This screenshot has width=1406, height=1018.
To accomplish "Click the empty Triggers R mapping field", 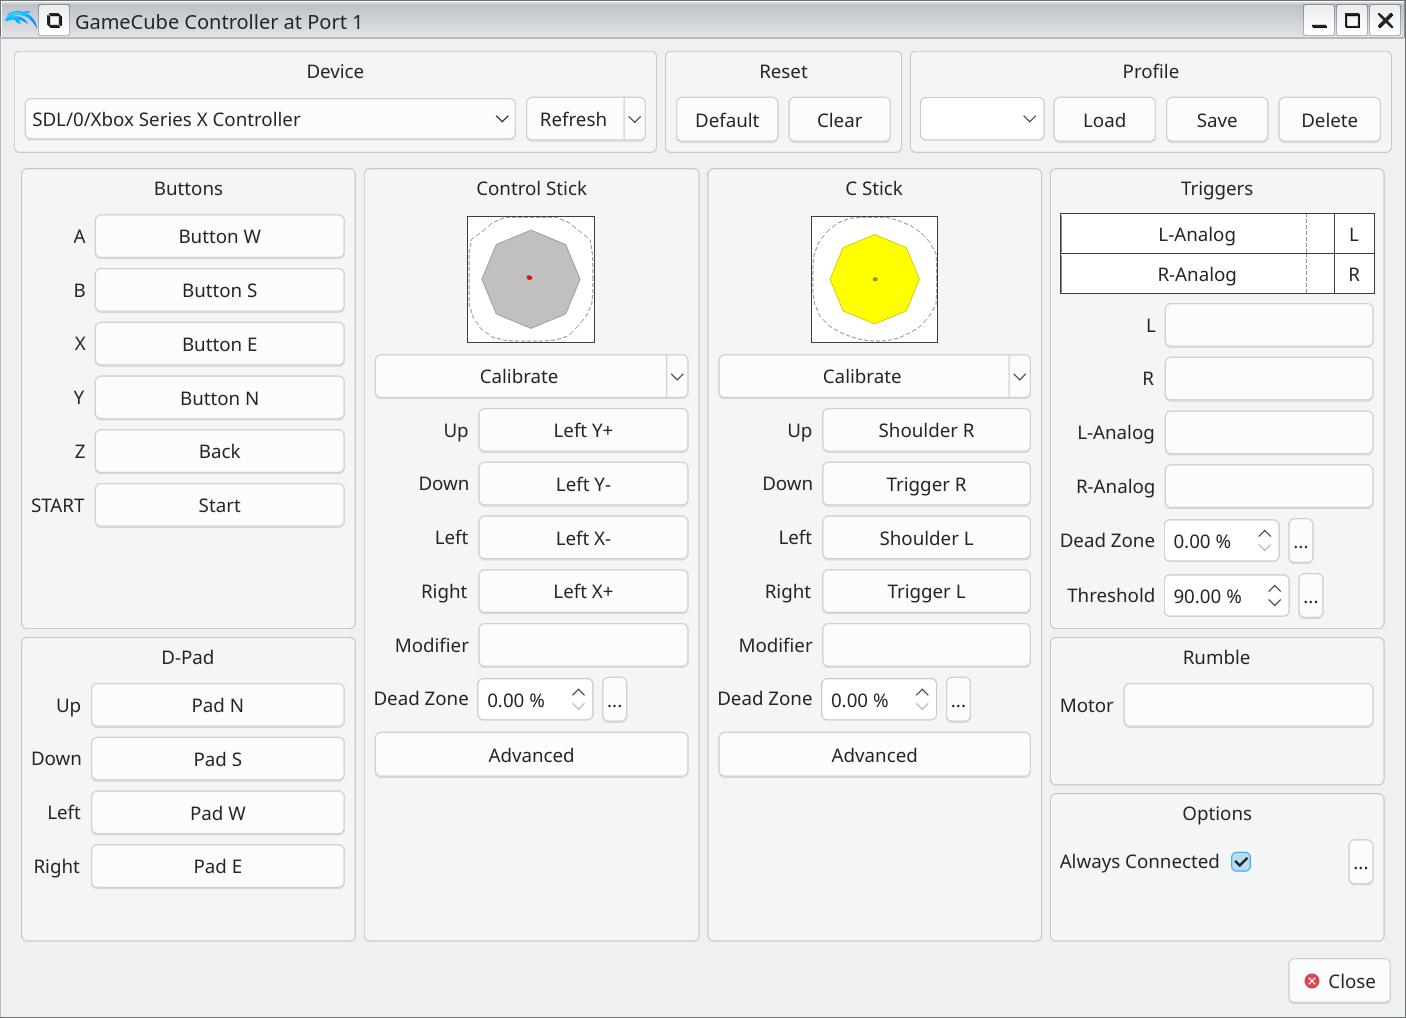I will point(1269,379).
